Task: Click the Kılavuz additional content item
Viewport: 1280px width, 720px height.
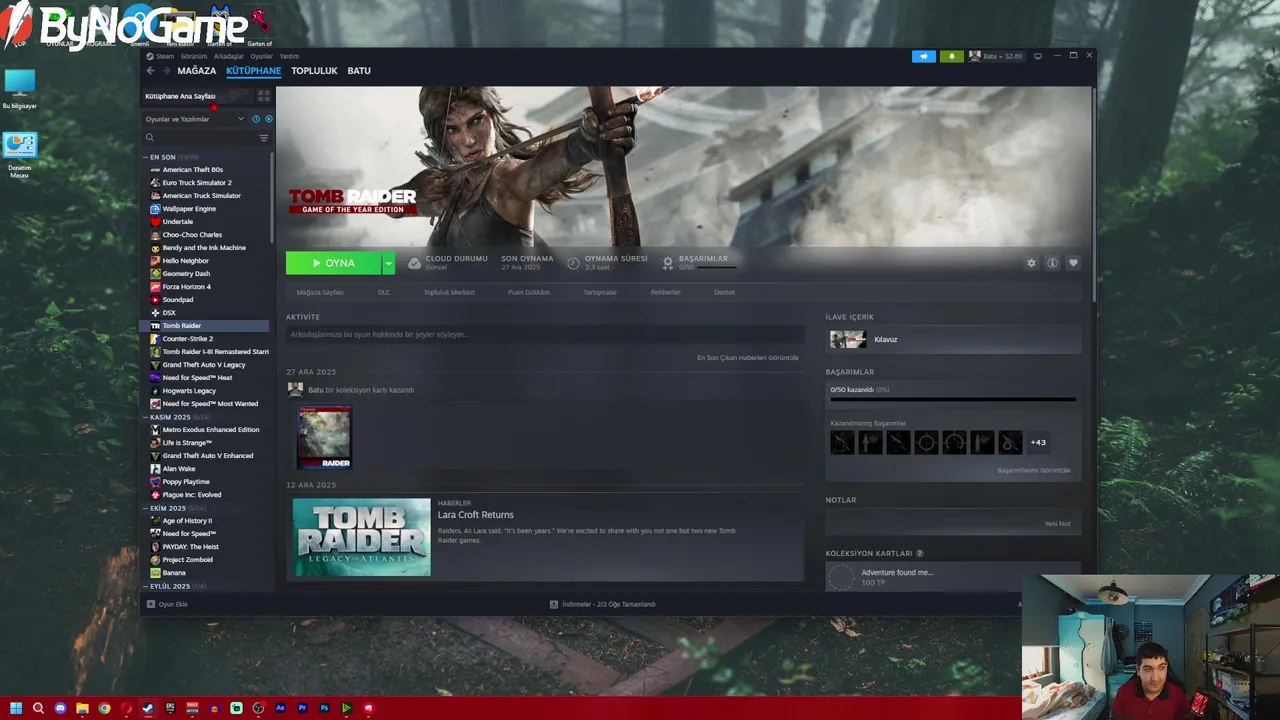Action: pyautogui.click(x=953, y=340)
